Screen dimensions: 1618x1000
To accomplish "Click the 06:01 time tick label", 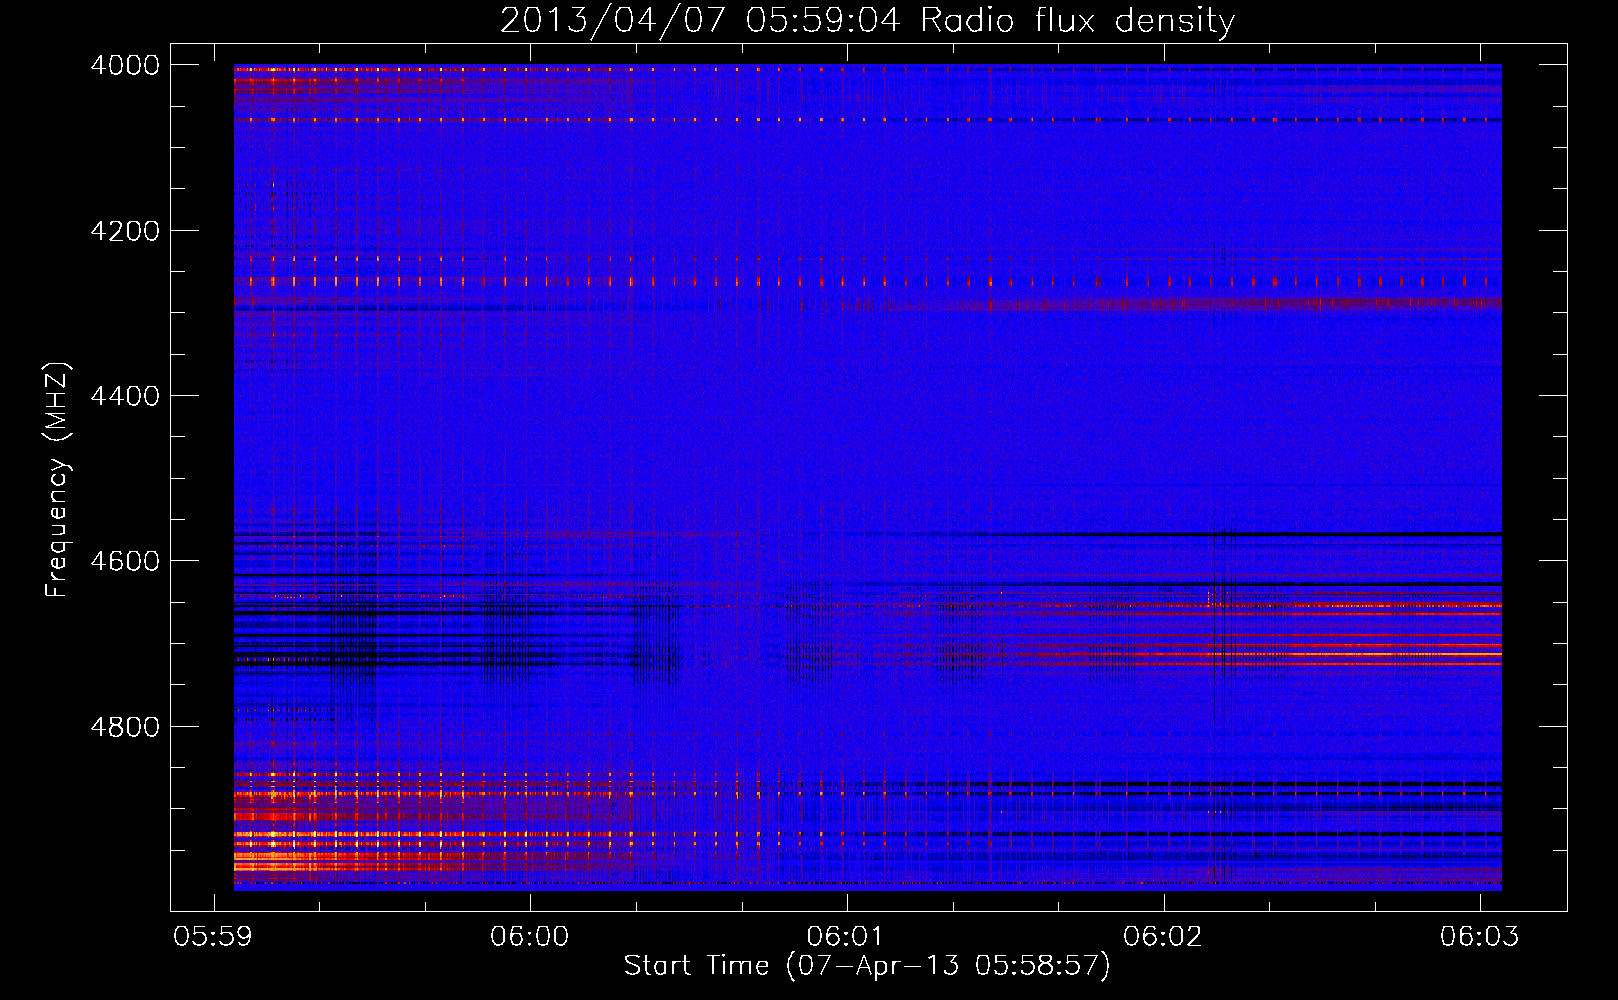I will (x=847, y=936).
